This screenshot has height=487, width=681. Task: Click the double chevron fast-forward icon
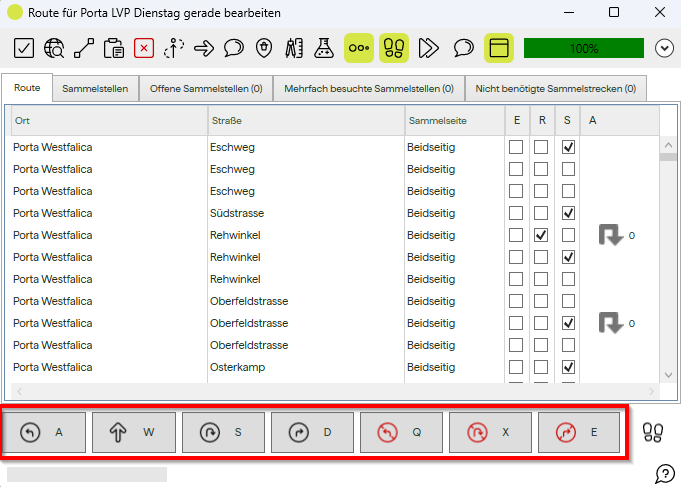click(429, 47)
